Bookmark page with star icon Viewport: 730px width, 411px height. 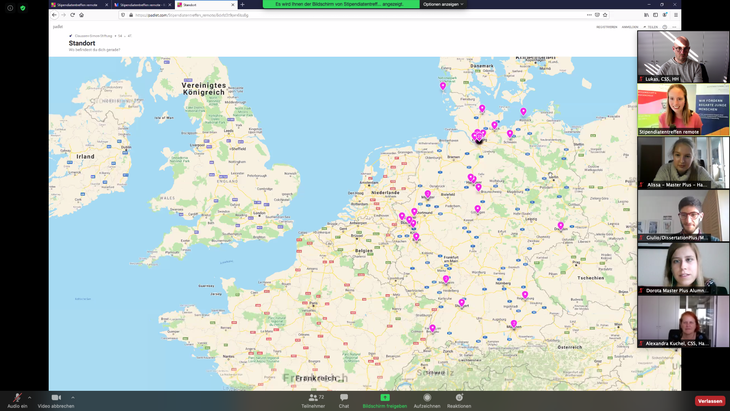click(605, 15)
